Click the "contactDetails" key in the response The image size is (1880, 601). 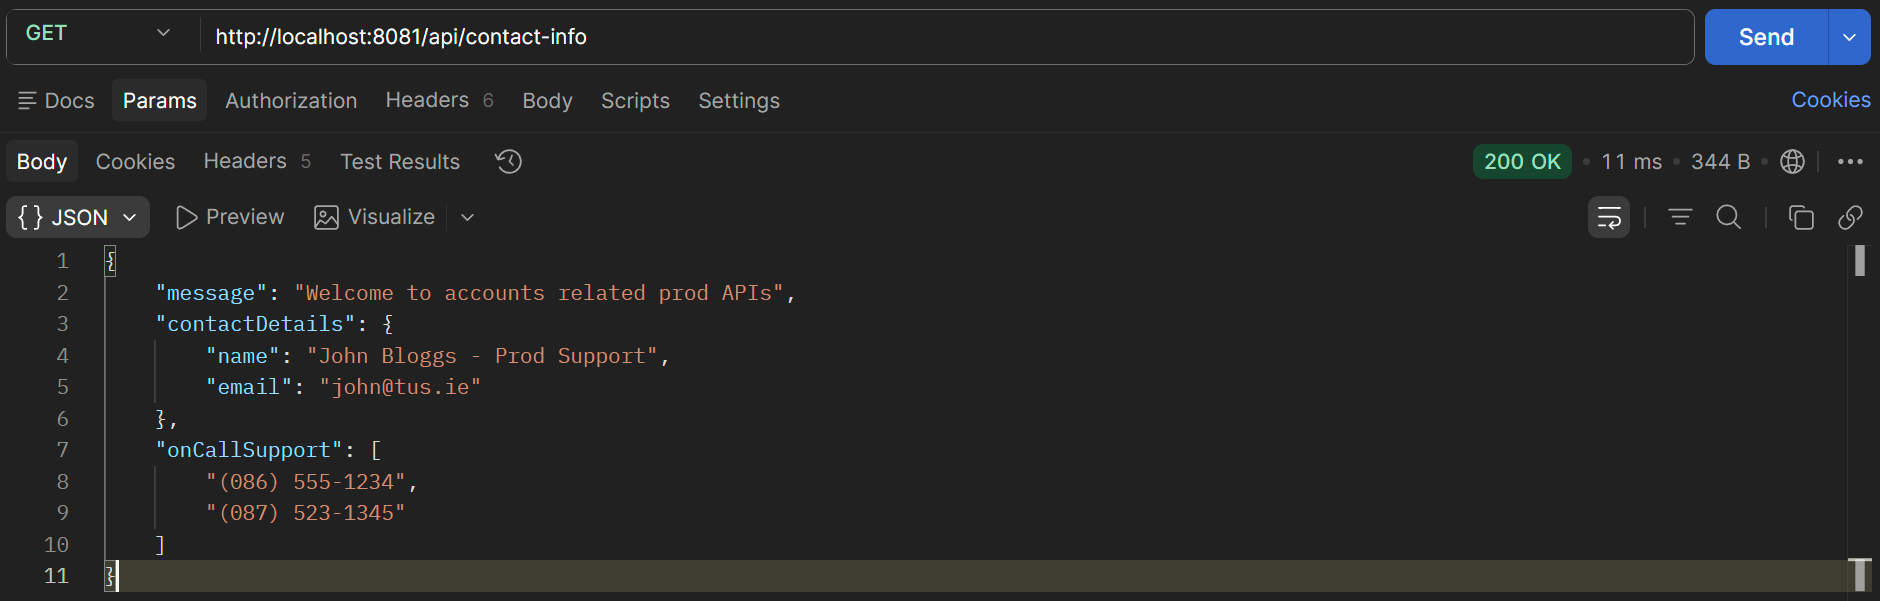(255, 324)
